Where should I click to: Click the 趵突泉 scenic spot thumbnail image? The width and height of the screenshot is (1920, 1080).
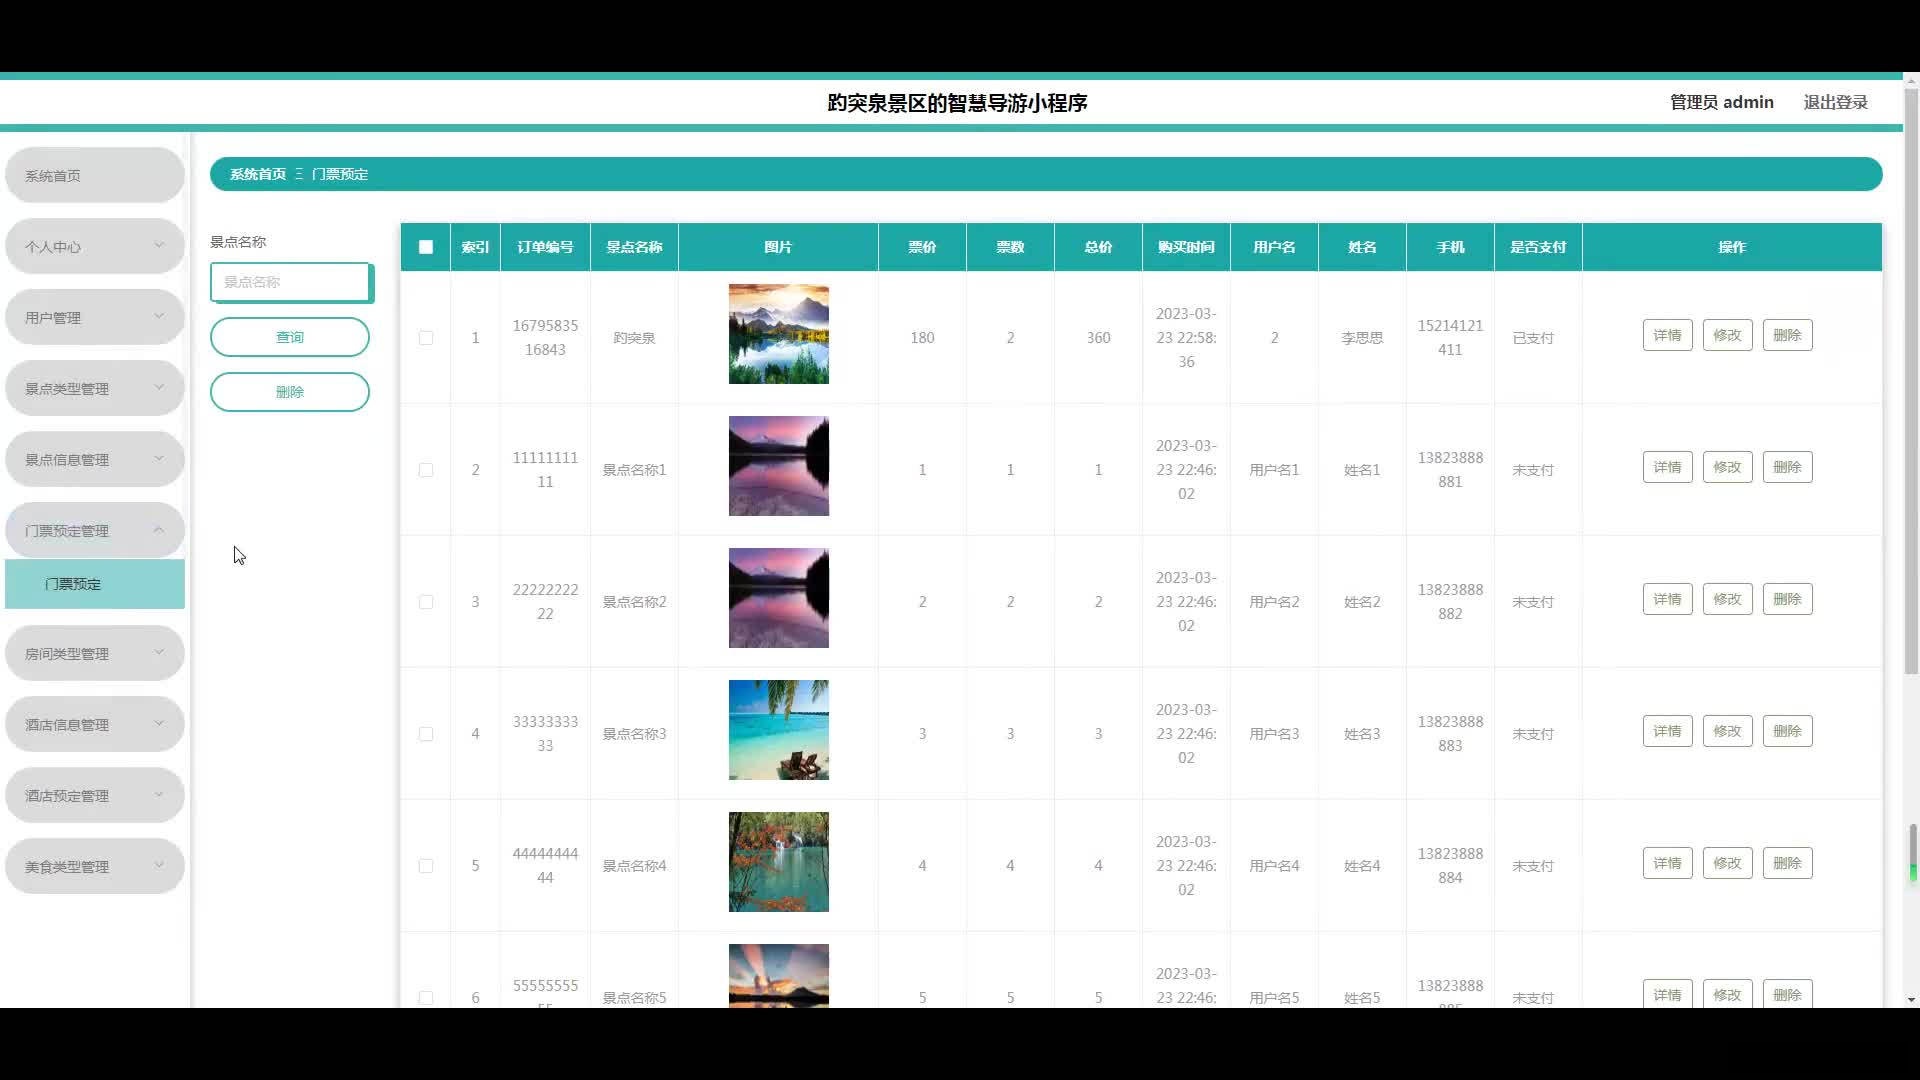[778, 334]
